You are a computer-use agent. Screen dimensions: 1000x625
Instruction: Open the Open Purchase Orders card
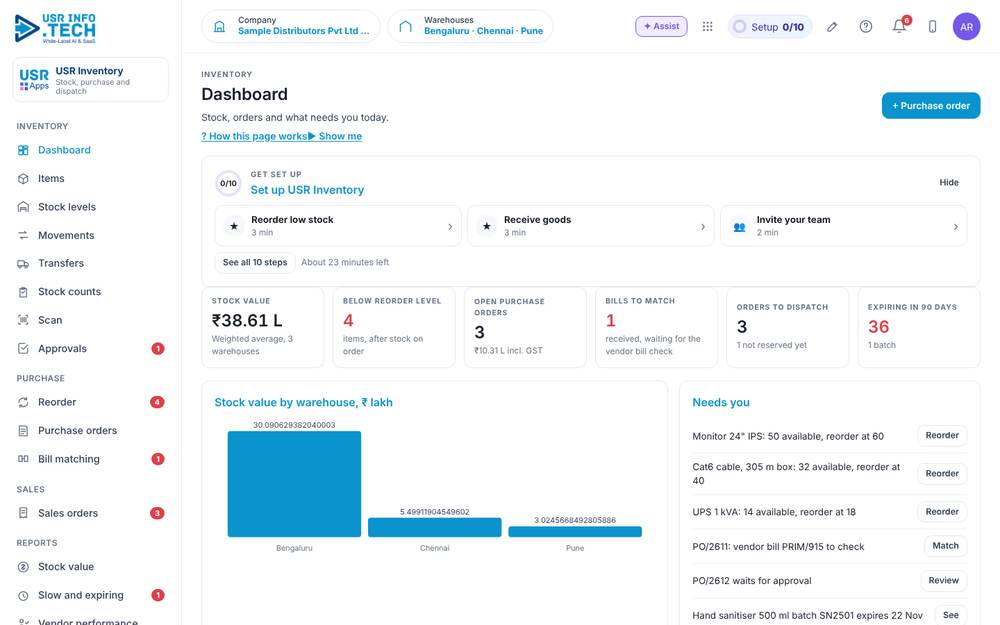[x=526, y=327]
